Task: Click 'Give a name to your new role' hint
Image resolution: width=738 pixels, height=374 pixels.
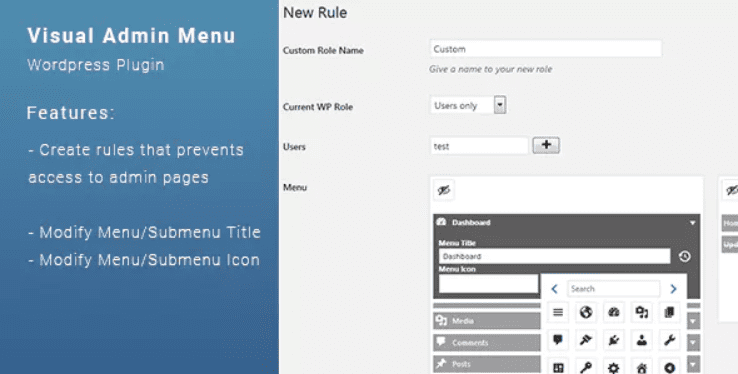Action: (490, 69)
